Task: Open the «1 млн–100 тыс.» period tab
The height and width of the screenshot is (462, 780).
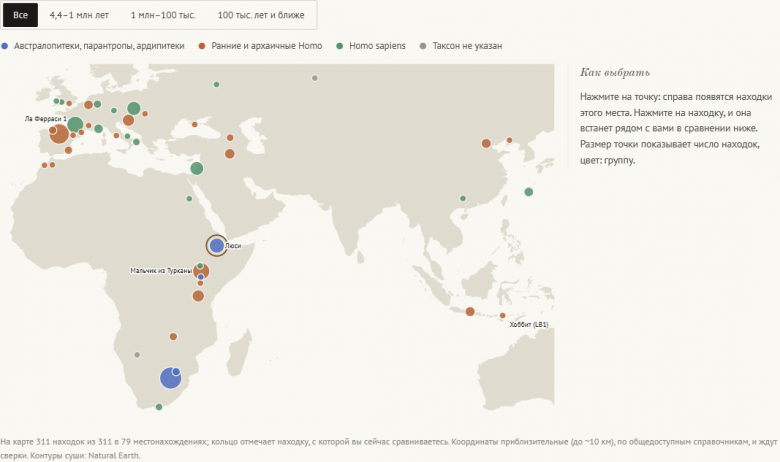Action: coord(163,15)
